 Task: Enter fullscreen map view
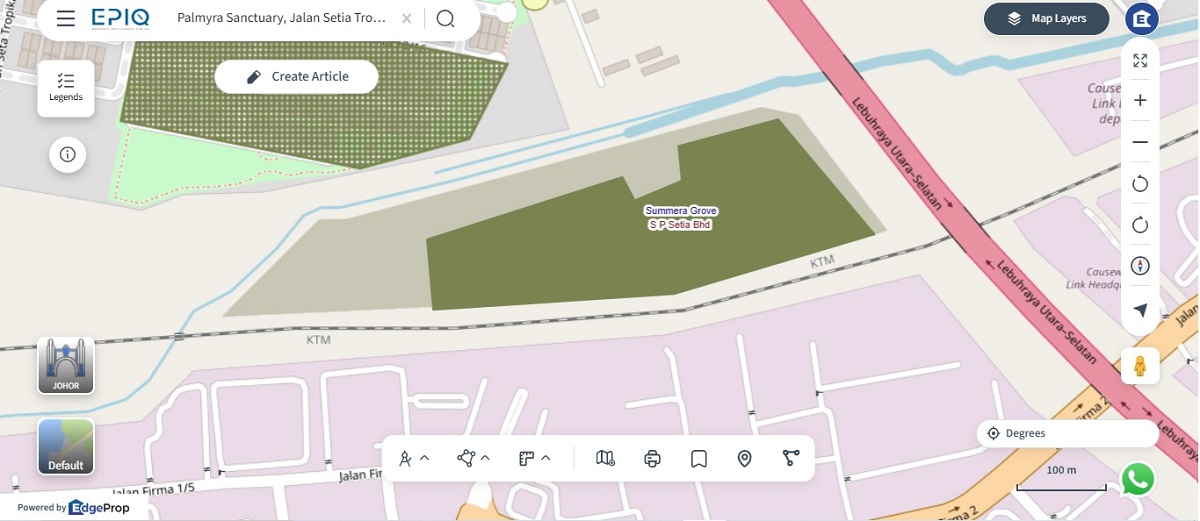(1140, 60)
